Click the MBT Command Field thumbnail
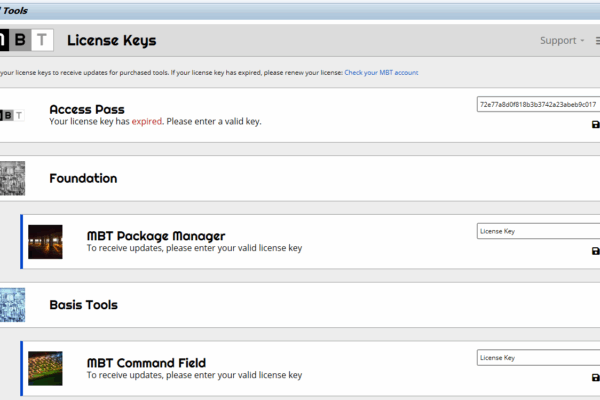The image size is (600, 400). [x=45, y=368]
